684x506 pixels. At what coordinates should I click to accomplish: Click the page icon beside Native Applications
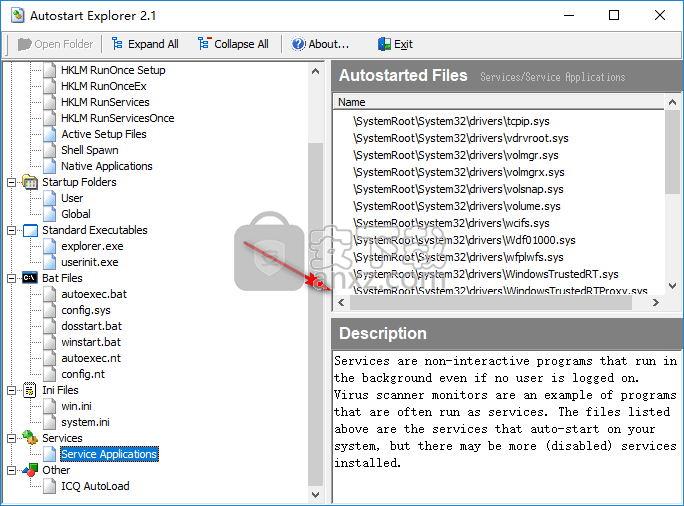click(50, 166)
